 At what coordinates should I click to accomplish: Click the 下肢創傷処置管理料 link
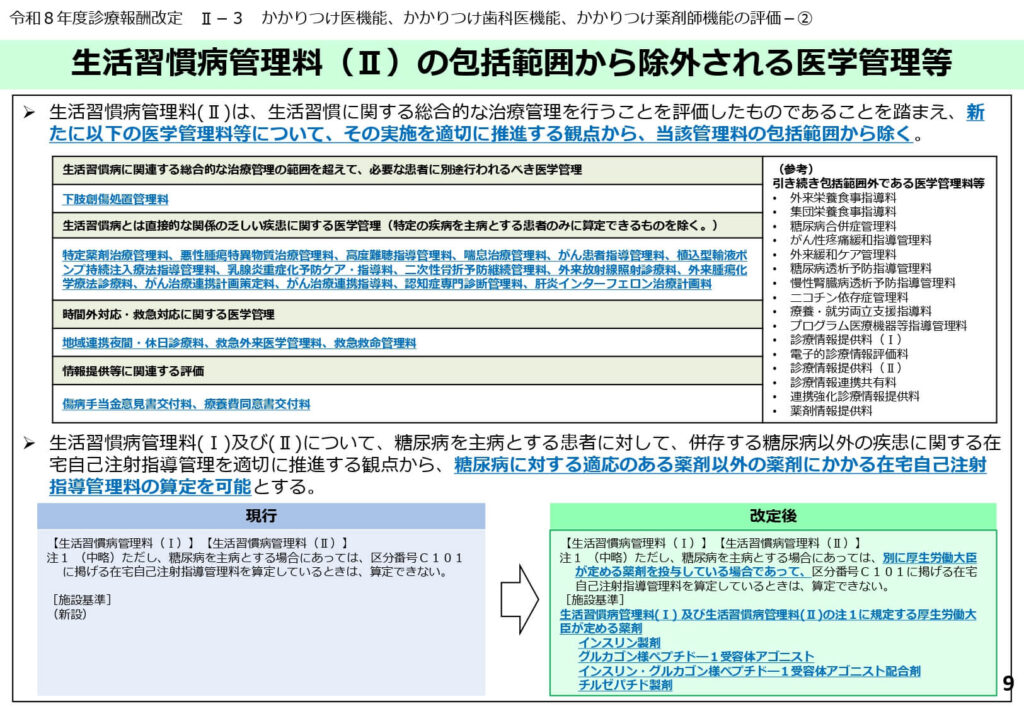click(115, 199)
